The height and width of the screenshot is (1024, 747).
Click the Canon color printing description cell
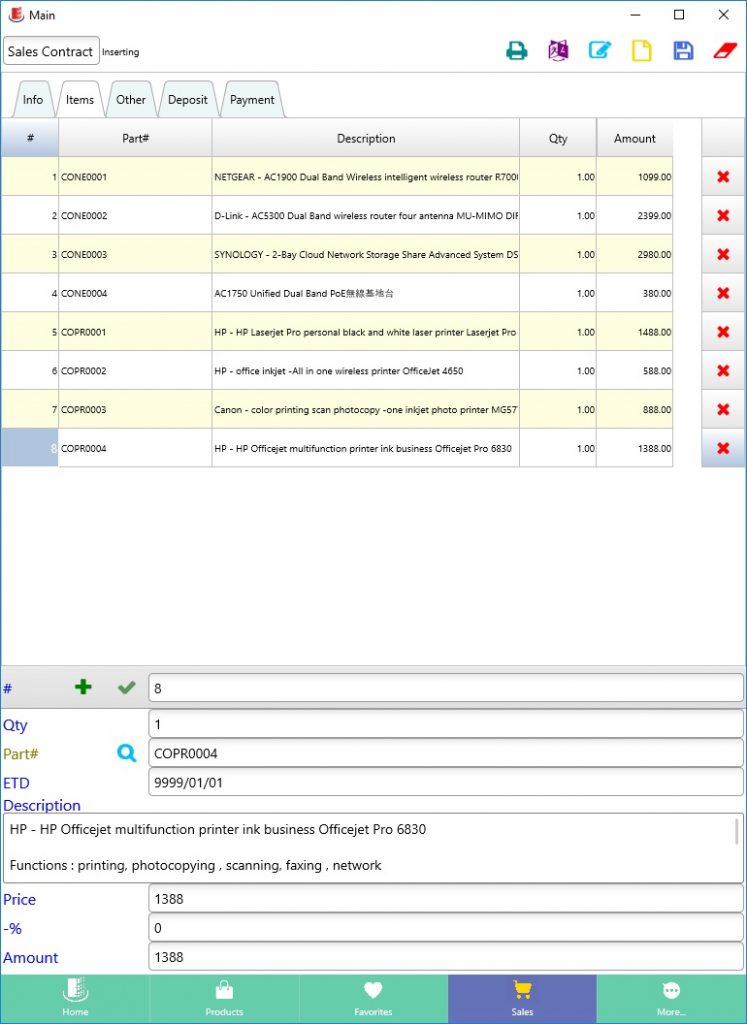[366, 409]
